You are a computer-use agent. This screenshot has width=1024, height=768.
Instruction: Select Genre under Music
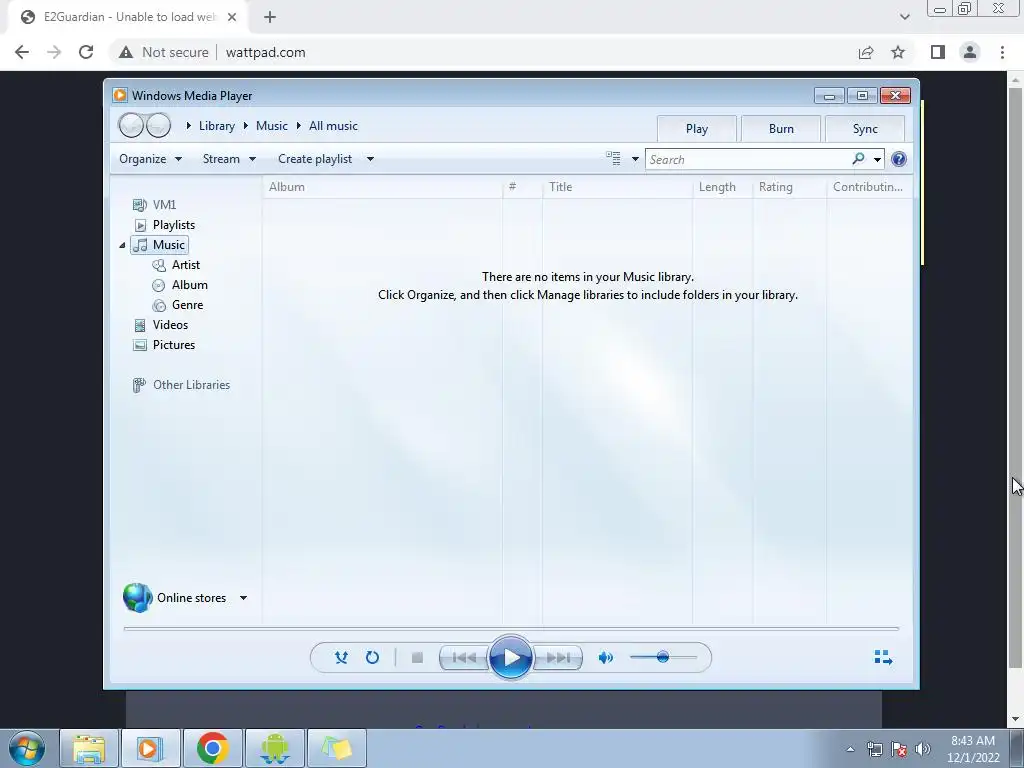[x=178, y=305]
